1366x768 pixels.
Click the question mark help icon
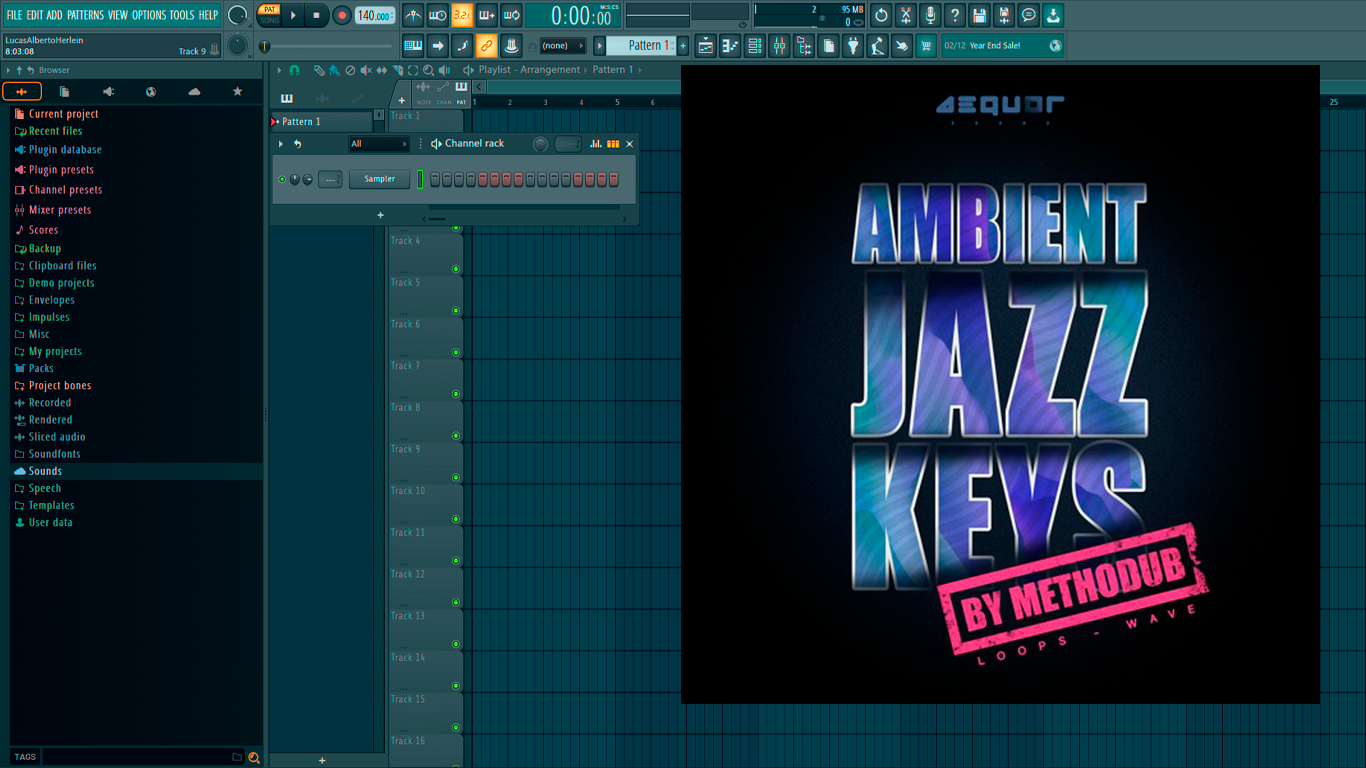tap(955, 15)
